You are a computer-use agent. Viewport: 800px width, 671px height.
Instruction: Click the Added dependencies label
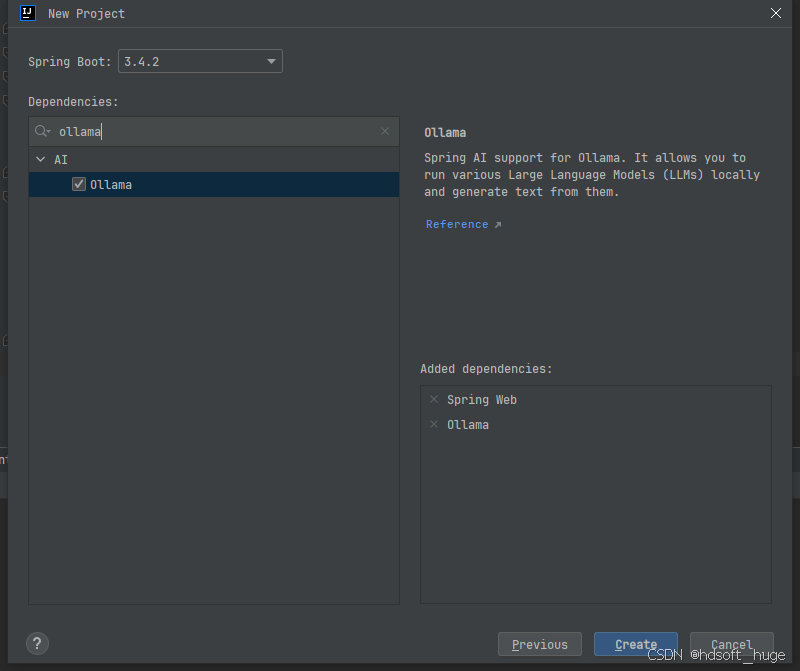tap(486, 369)
